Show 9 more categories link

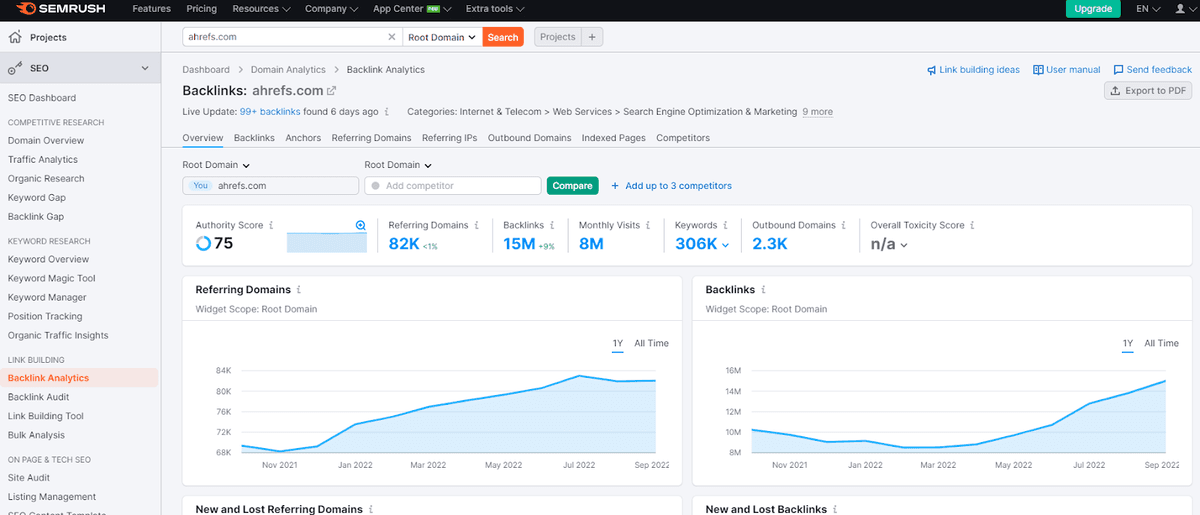(817, 112)
